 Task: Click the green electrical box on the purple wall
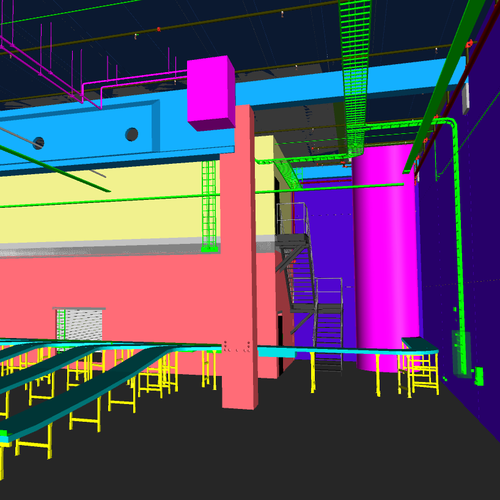[x=479, y=376]
